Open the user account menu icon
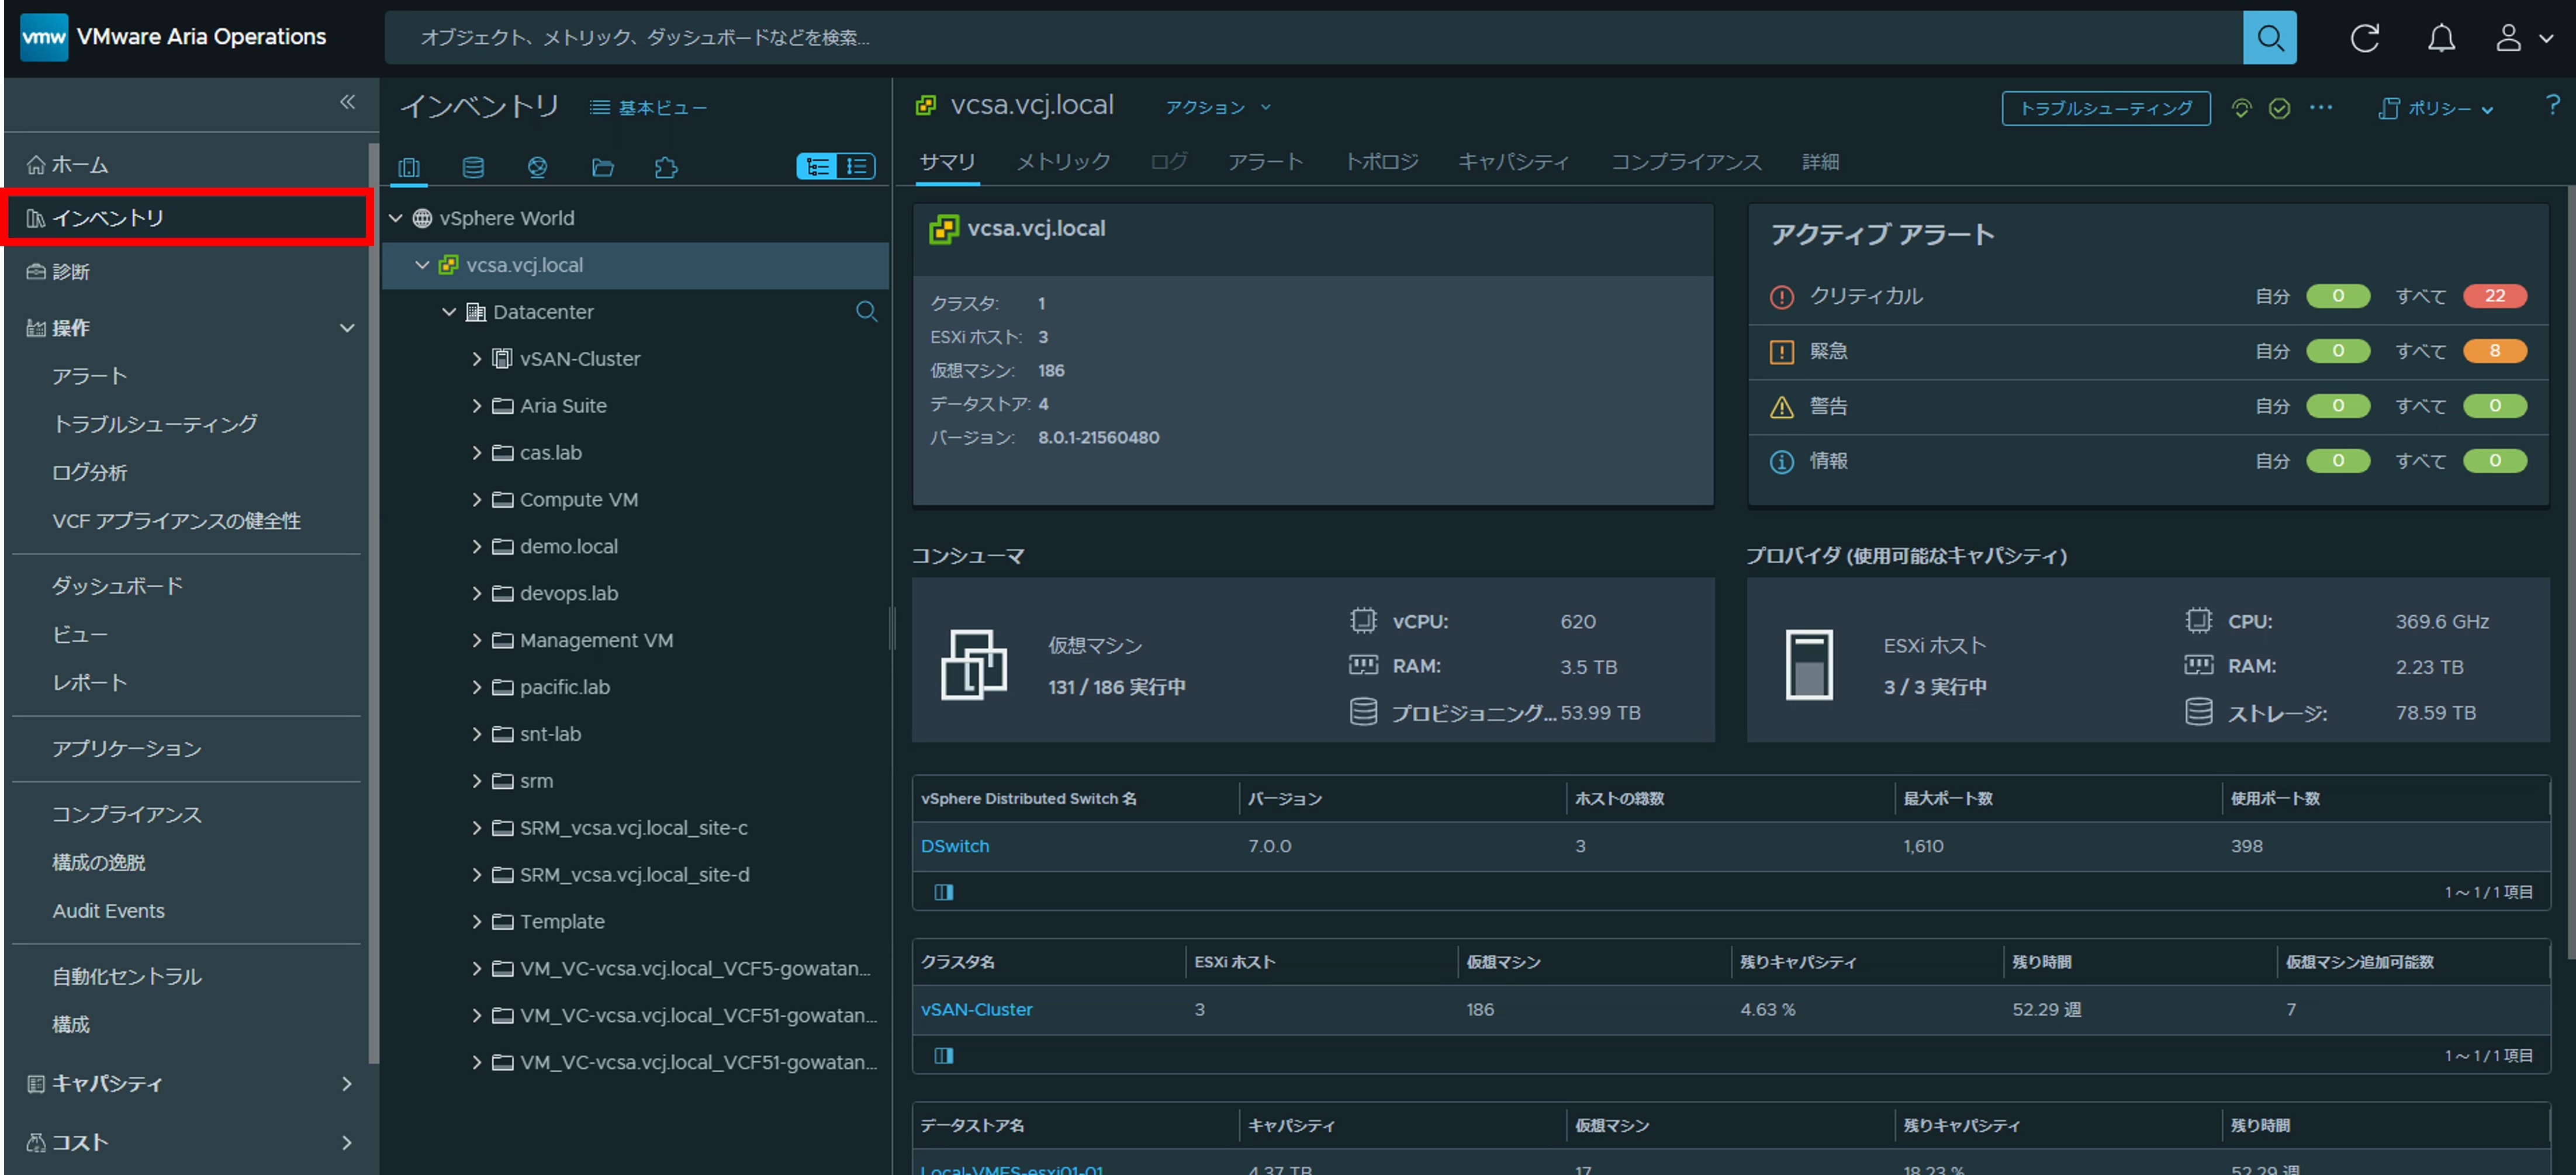The image size is (2576, 1175). 2508,38
